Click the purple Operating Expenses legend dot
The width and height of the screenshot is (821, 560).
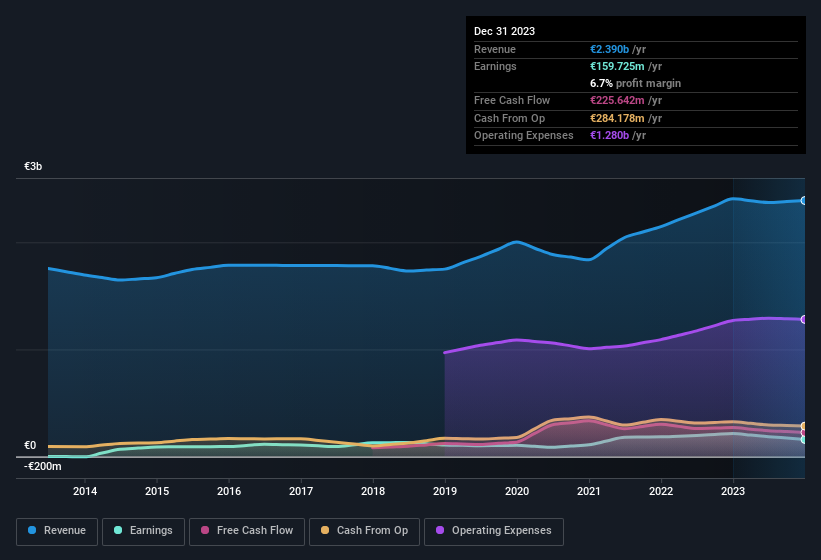440,530
